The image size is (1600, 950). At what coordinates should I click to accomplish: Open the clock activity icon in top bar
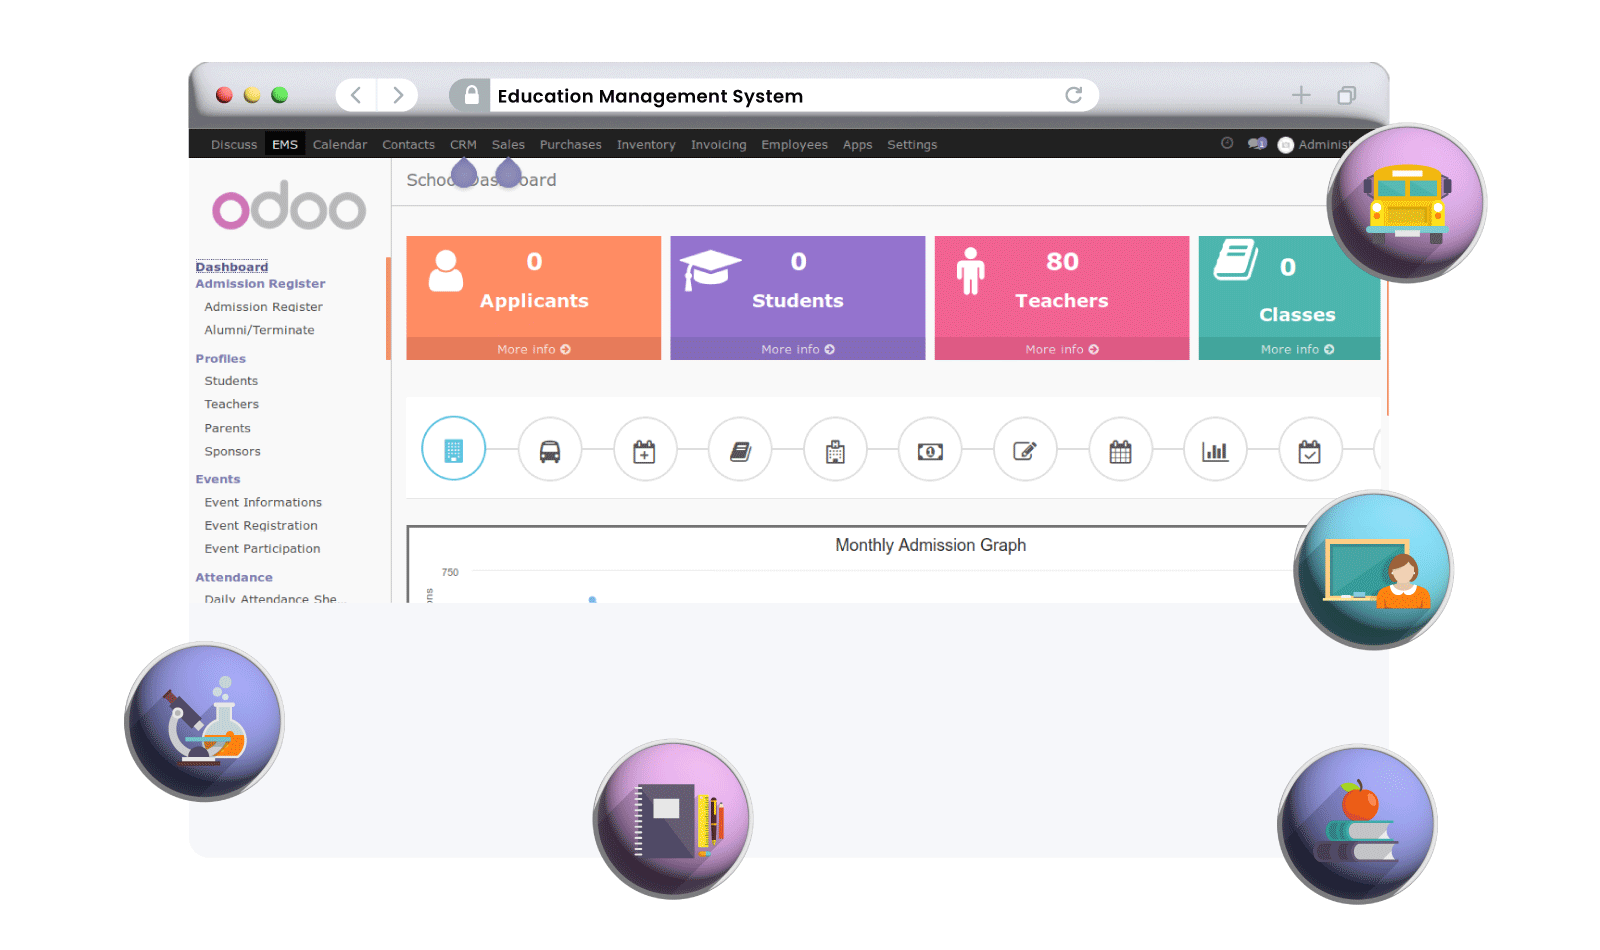(1228, 144)
